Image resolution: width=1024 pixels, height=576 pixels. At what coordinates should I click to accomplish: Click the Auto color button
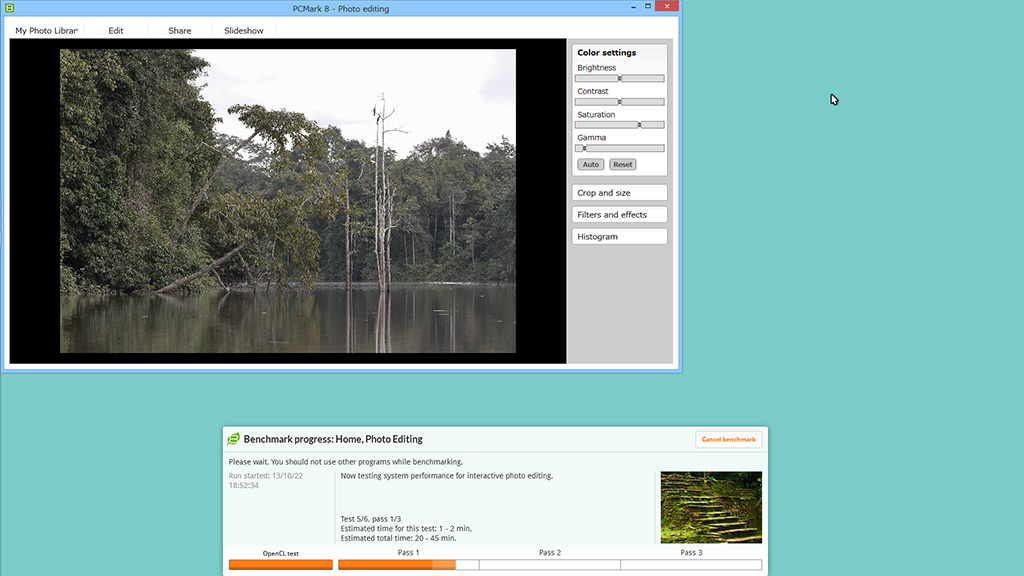pyautogui.click(x=590, y=165)
